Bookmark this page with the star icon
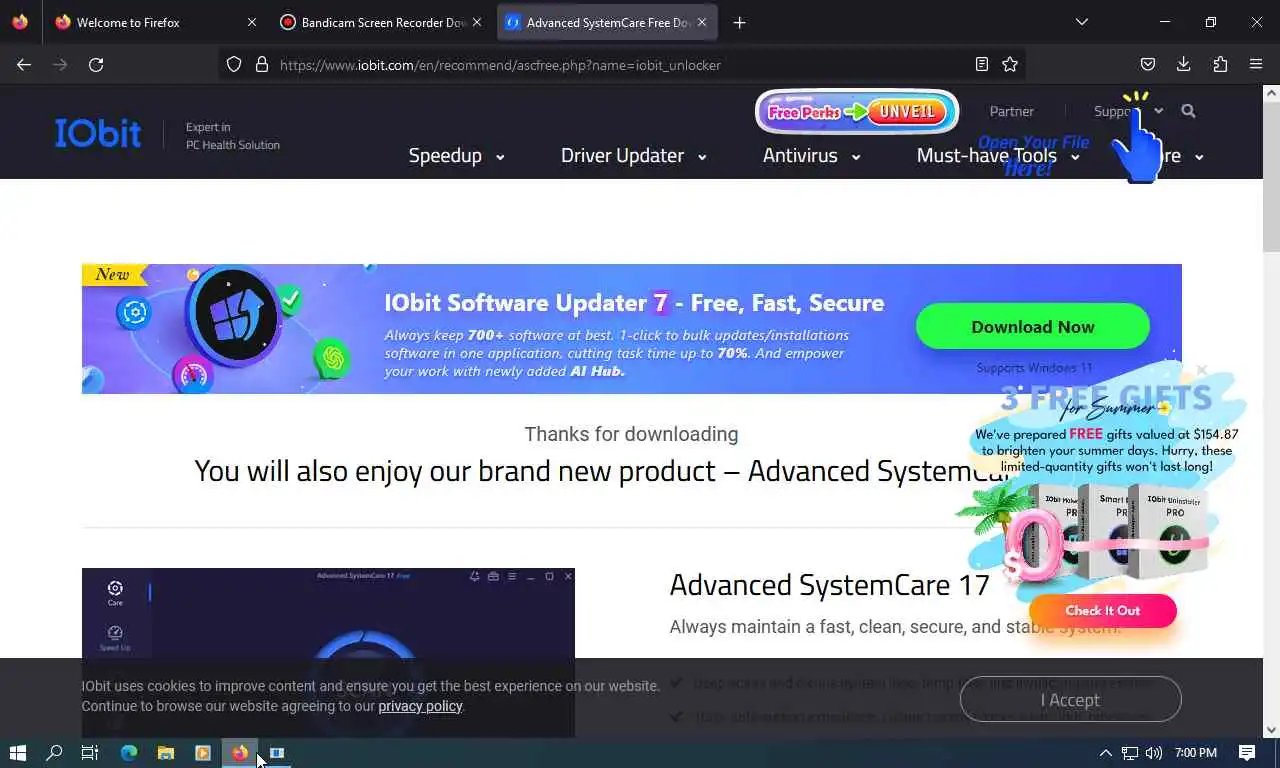 tap(1010, 64)
